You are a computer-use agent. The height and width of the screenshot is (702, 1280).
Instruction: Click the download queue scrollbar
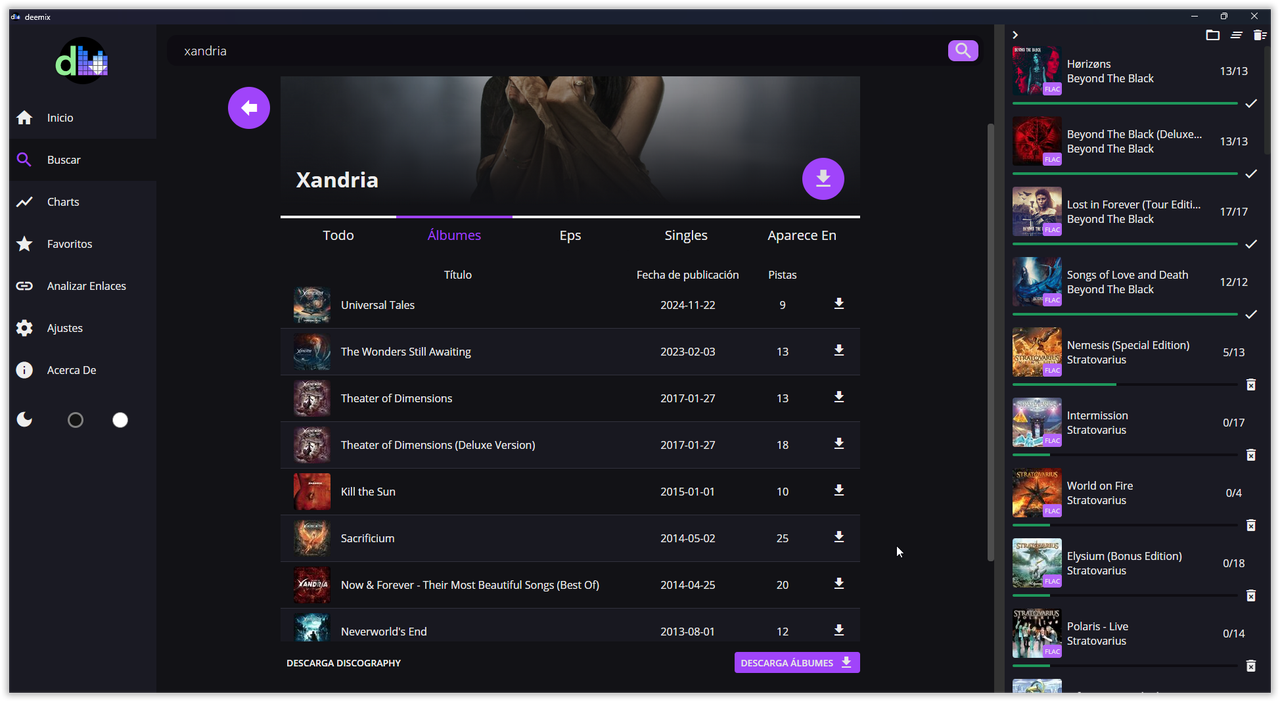tap(1266, 100)
